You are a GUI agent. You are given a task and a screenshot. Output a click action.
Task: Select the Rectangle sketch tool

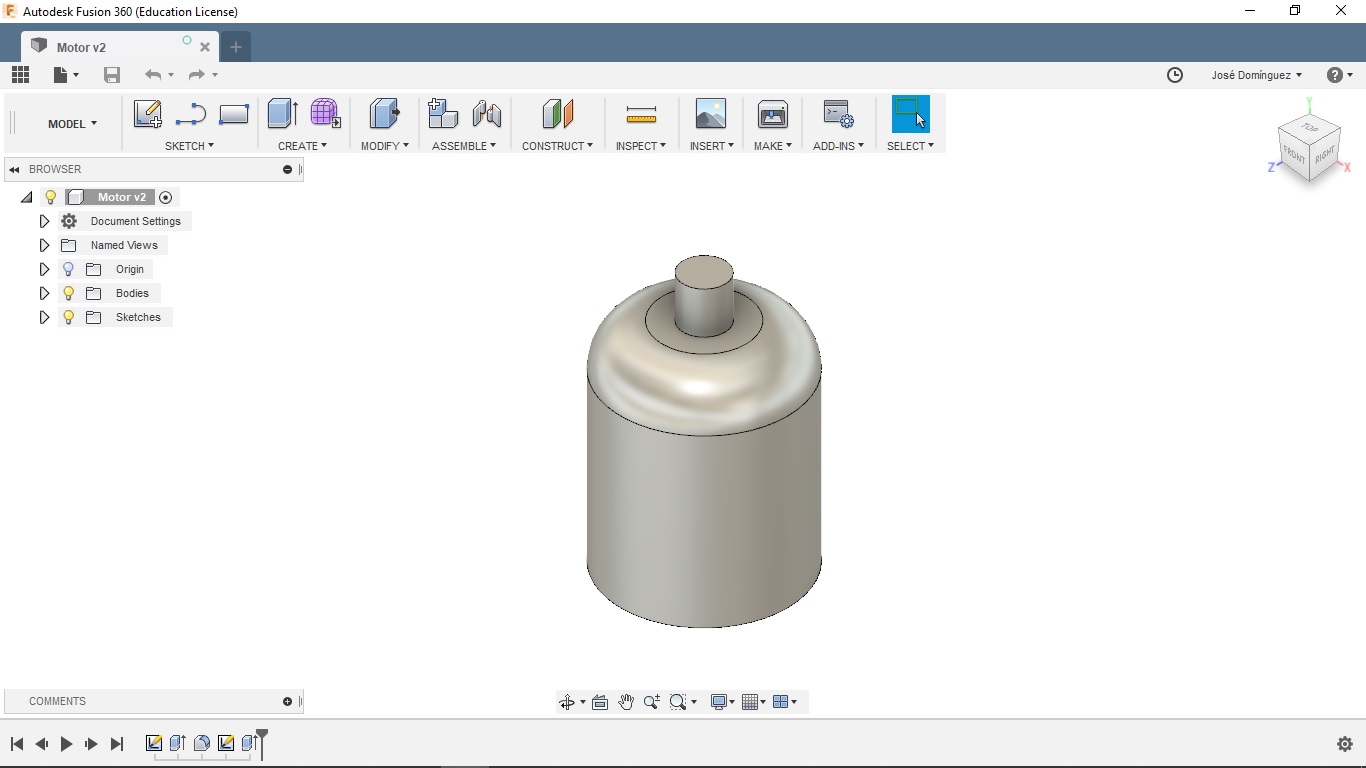(x=233, y=114)
